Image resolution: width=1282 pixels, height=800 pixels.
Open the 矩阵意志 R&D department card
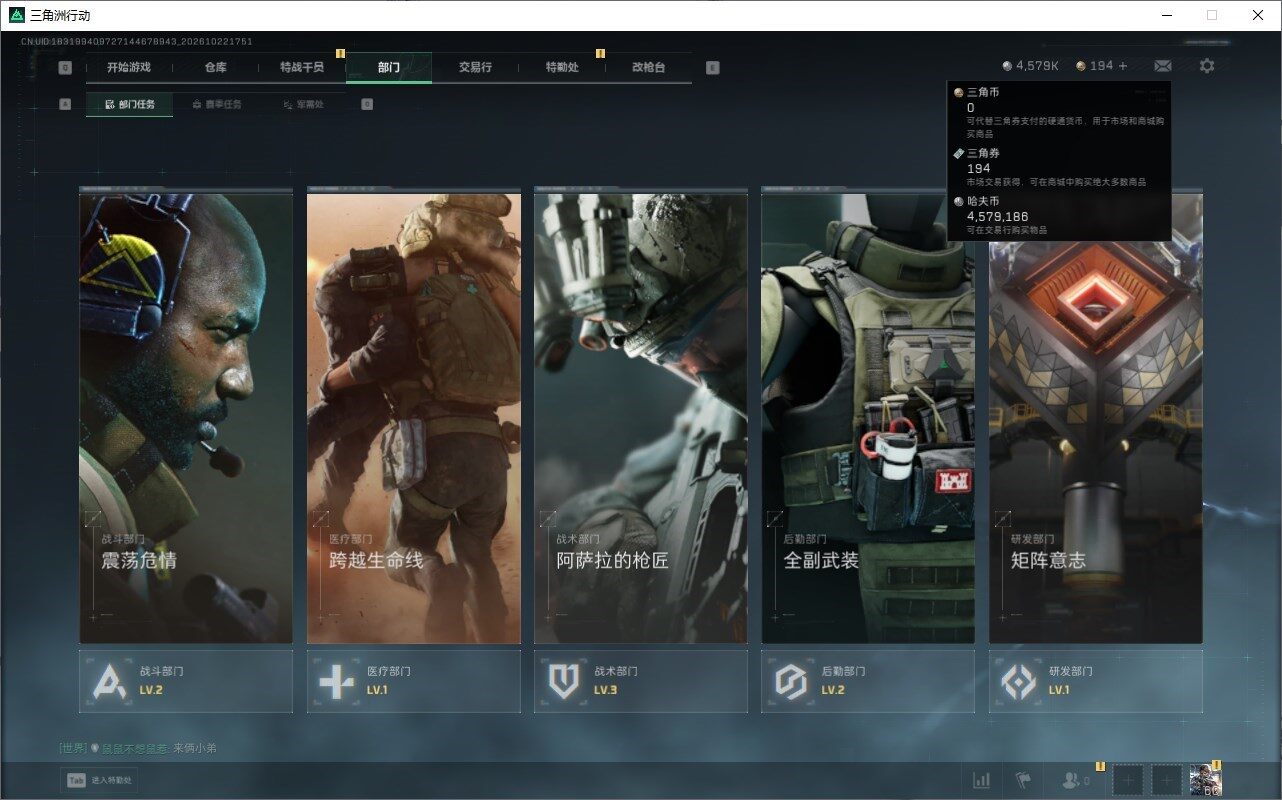coord(1096,416)
